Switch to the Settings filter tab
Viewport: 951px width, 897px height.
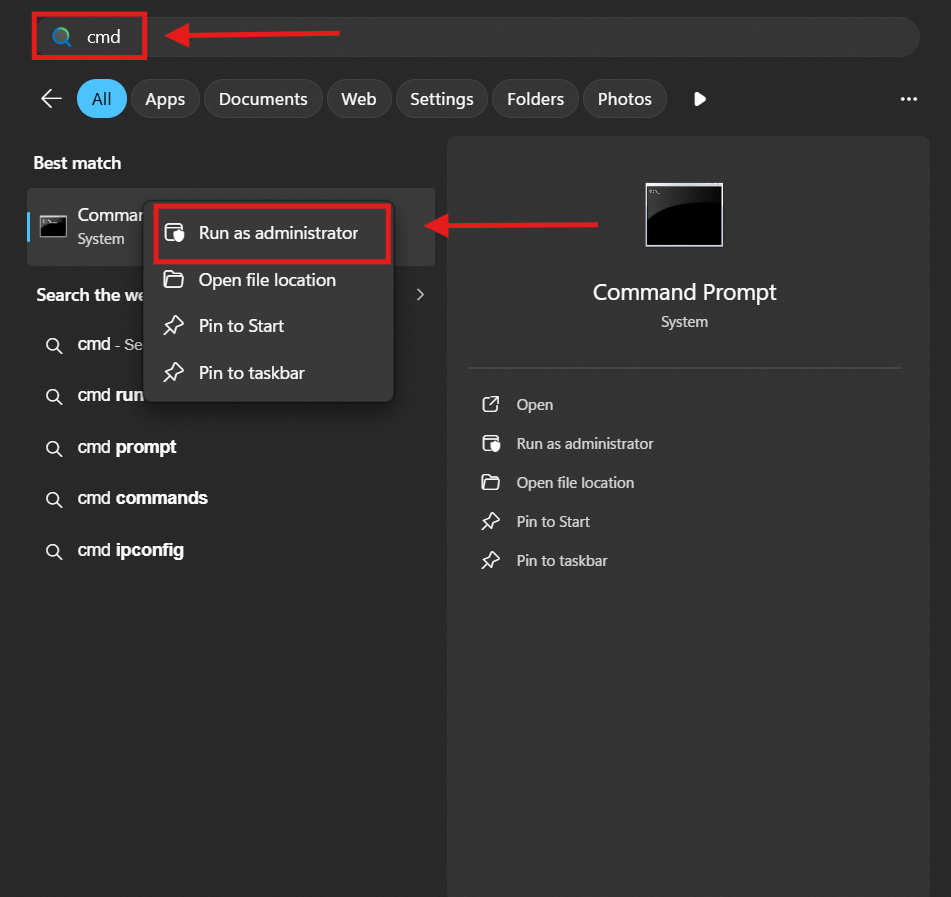(442, 99)
